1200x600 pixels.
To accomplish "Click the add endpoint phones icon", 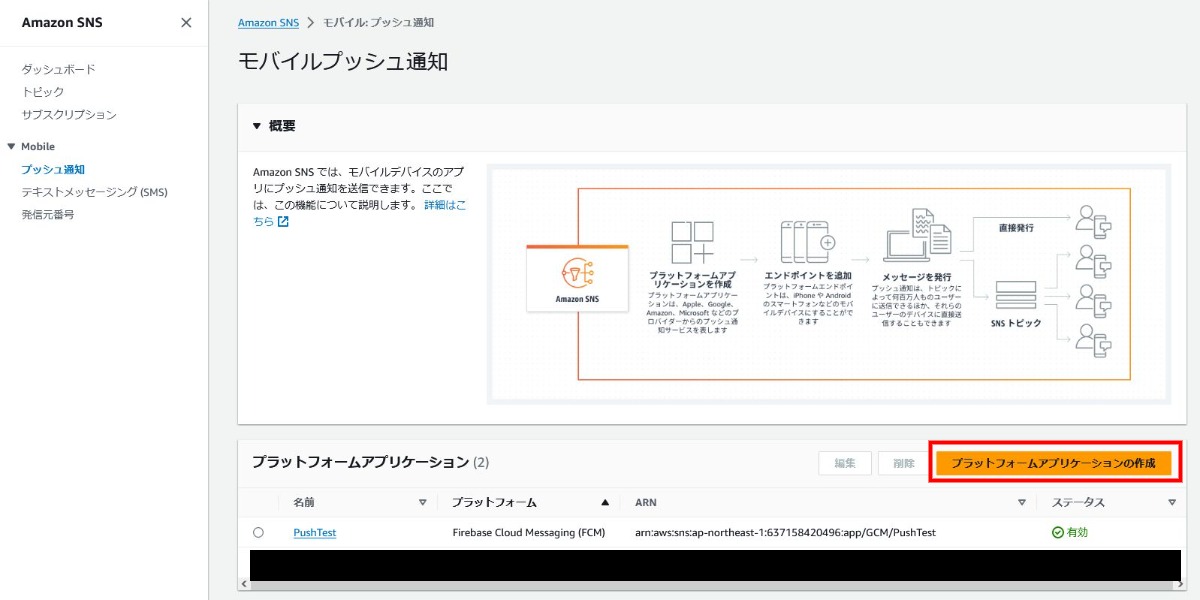I will pyautogui.click(x=807, y=242).
